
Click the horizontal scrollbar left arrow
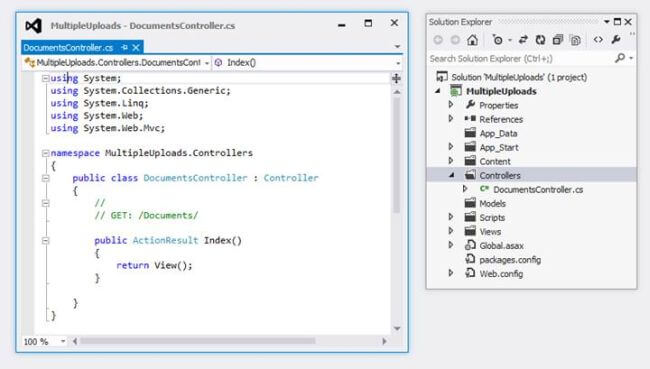(75, 341)
